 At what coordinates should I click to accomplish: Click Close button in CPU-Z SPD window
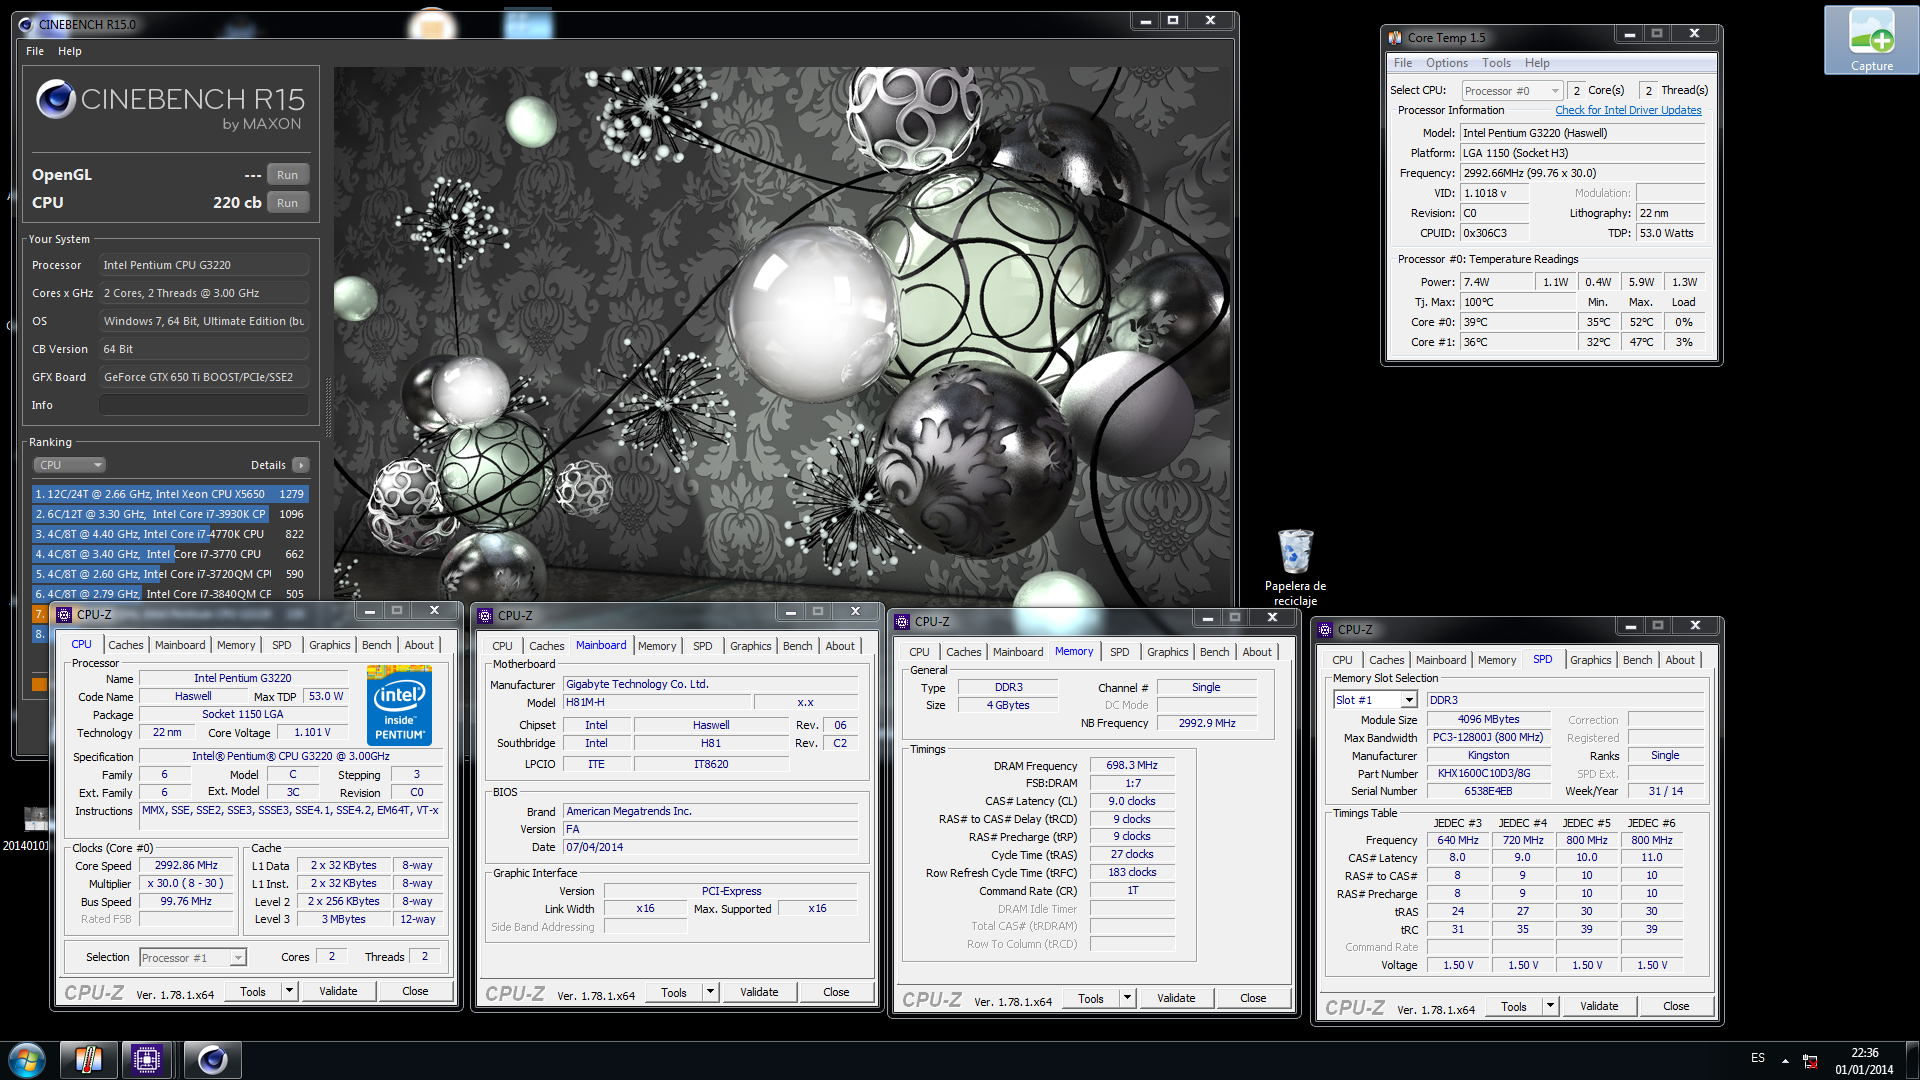coord(1676,1006)
